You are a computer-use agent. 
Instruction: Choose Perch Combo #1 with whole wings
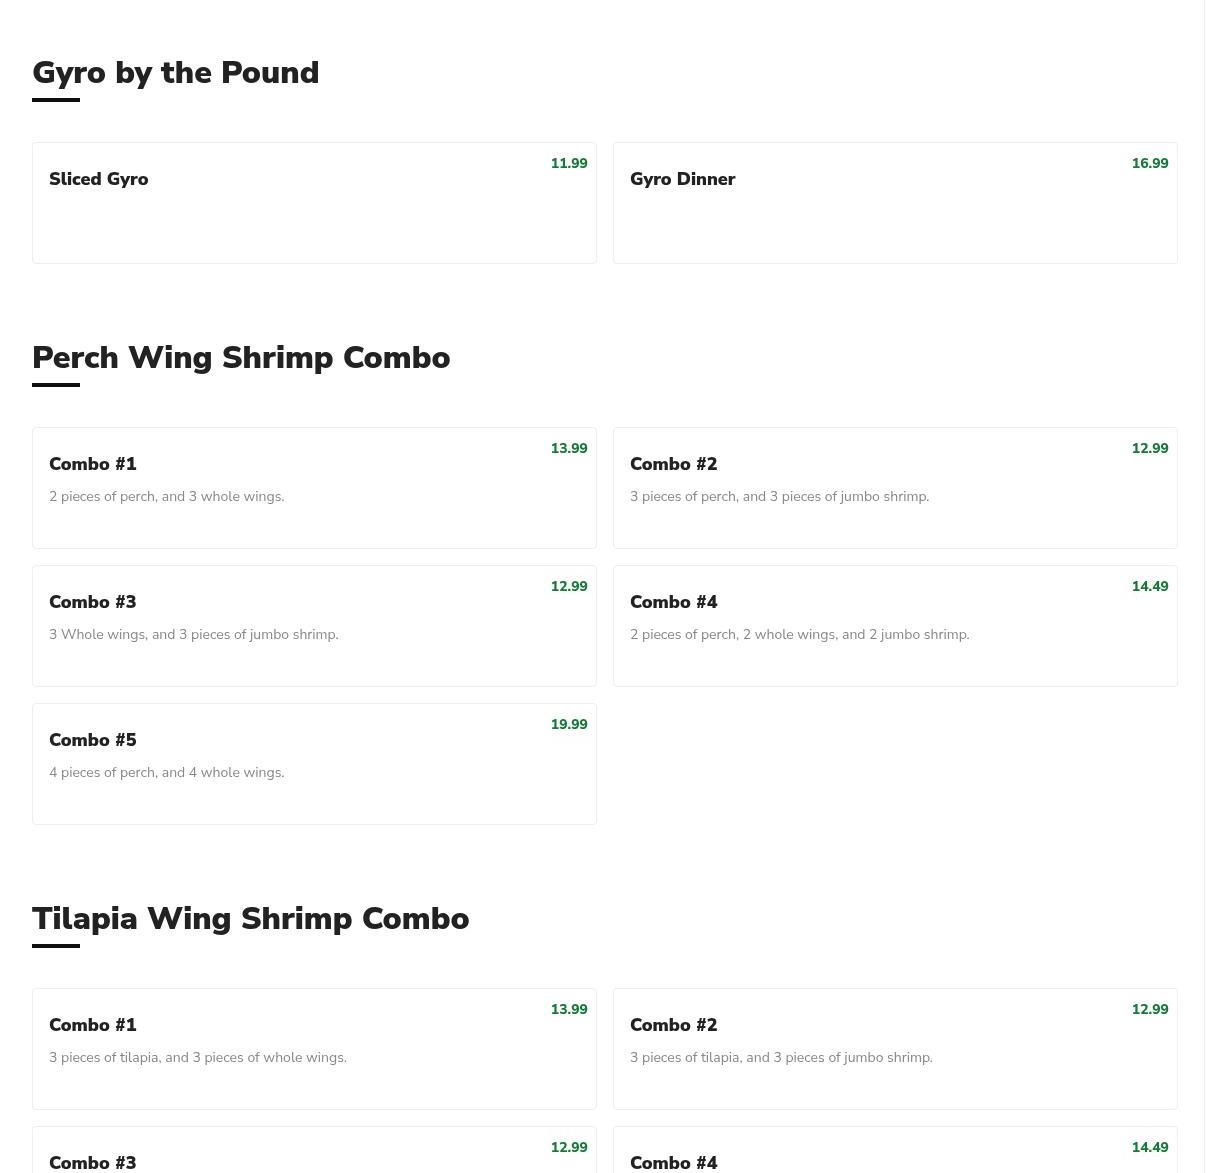point(314,488)
